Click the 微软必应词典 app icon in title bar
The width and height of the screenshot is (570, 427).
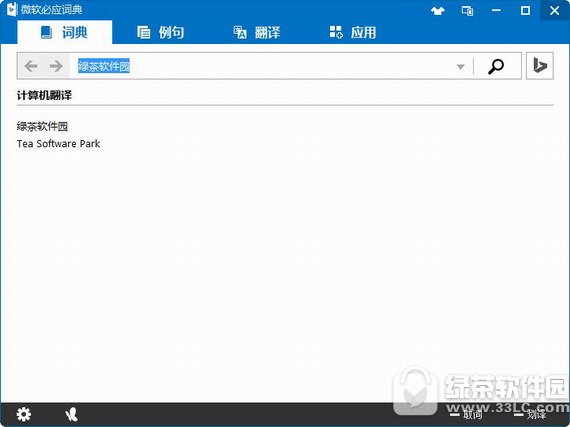click(12, 9)
